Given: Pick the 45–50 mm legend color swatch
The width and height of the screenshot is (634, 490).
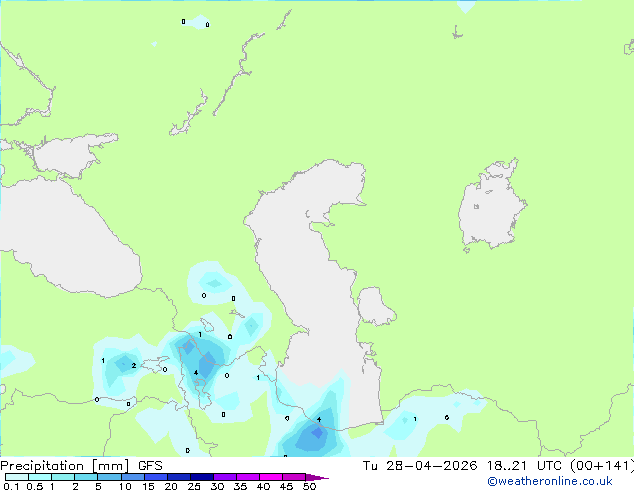Looking at the screenshot, I should [x=294, y=477].
